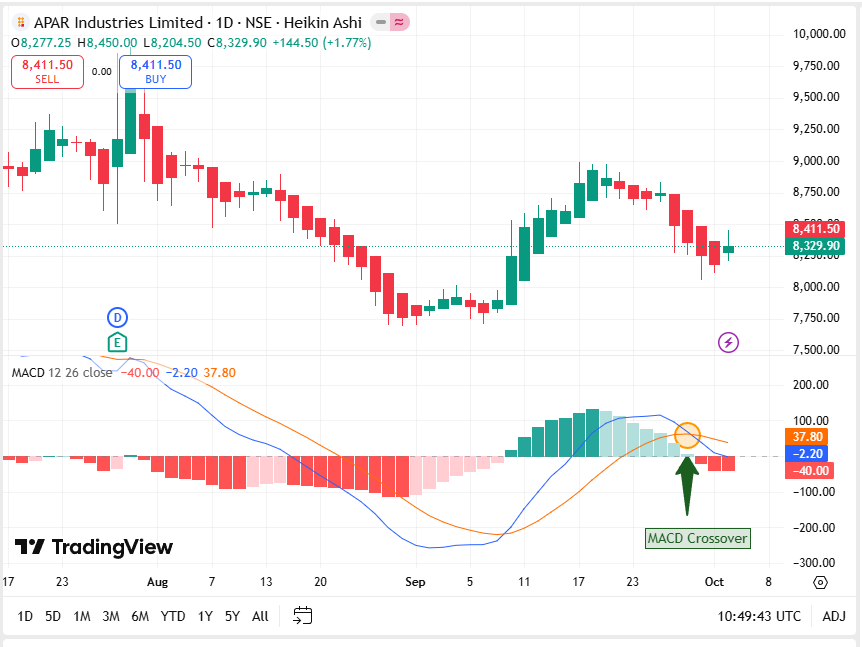The height and width of the screenshot is (647, 862).
Task: Click the TradingView logo
Action: [x=93, y=547]
